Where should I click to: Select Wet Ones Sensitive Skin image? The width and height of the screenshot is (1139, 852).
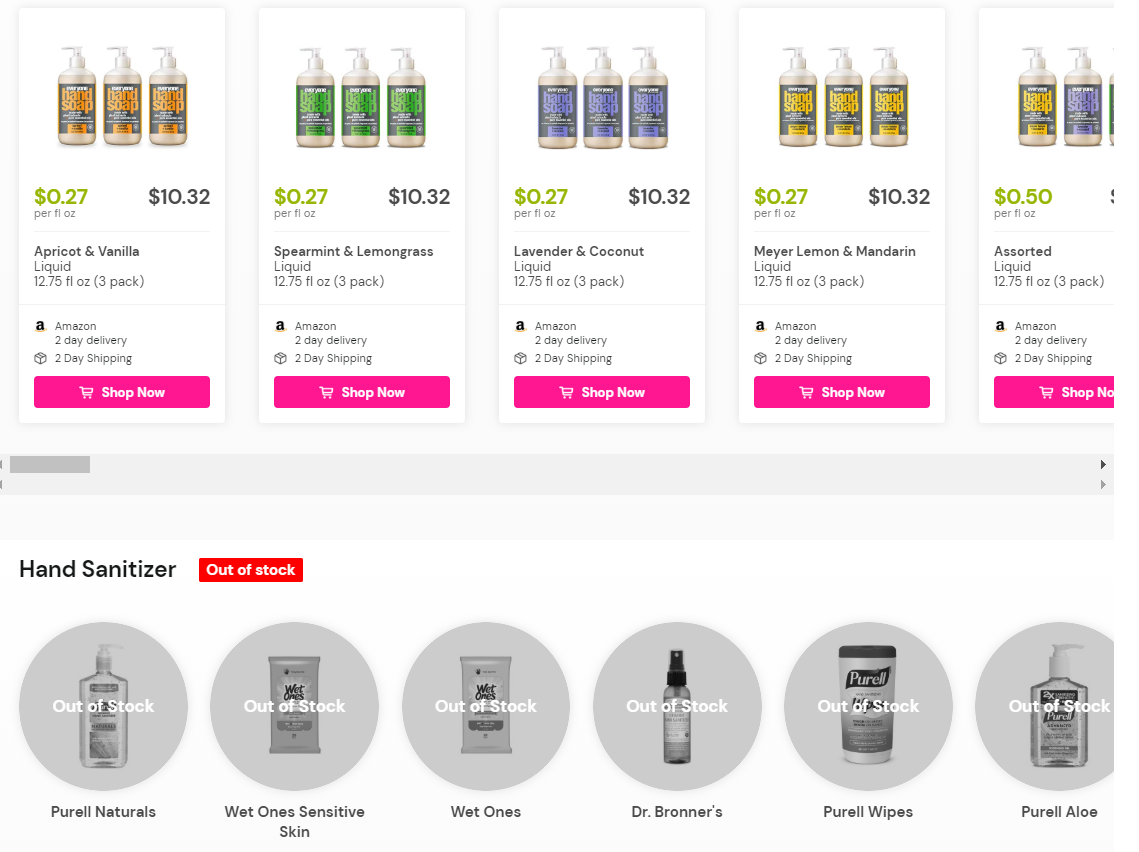coord(294,706)
